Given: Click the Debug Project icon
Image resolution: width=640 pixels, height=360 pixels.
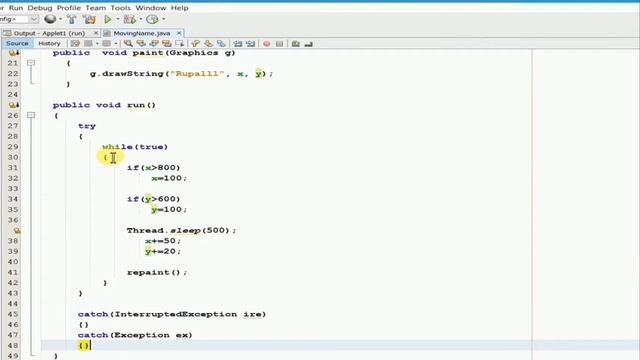Looking at the screenshot, I should (130, 19).
